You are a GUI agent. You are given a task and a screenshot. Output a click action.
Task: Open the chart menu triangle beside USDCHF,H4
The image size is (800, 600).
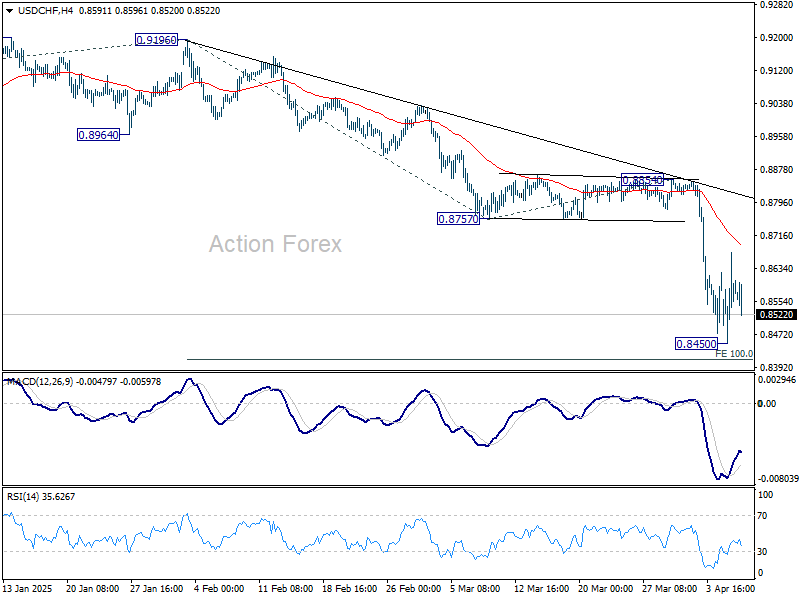pos(9,11)
